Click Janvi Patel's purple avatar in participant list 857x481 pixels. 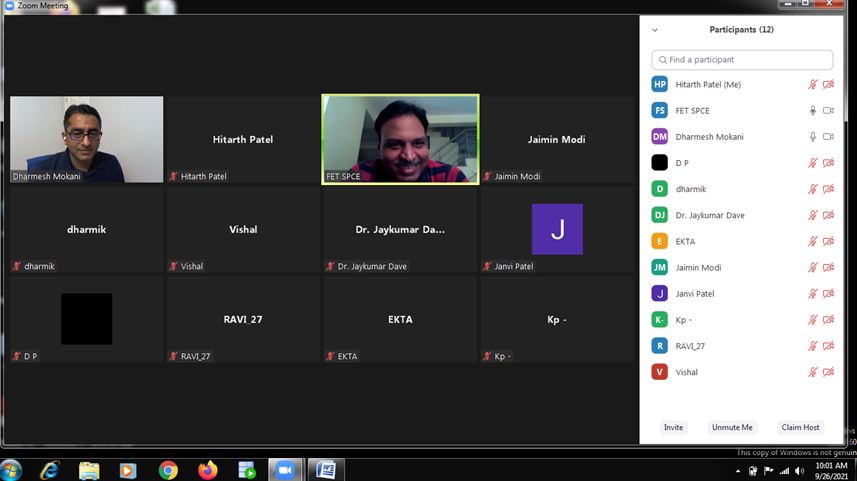tap(659, 294)
